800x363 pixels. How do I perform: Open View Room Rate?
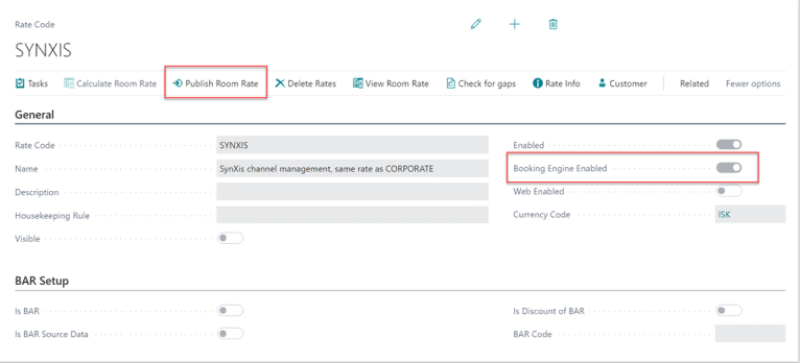(x=391, y=84)
